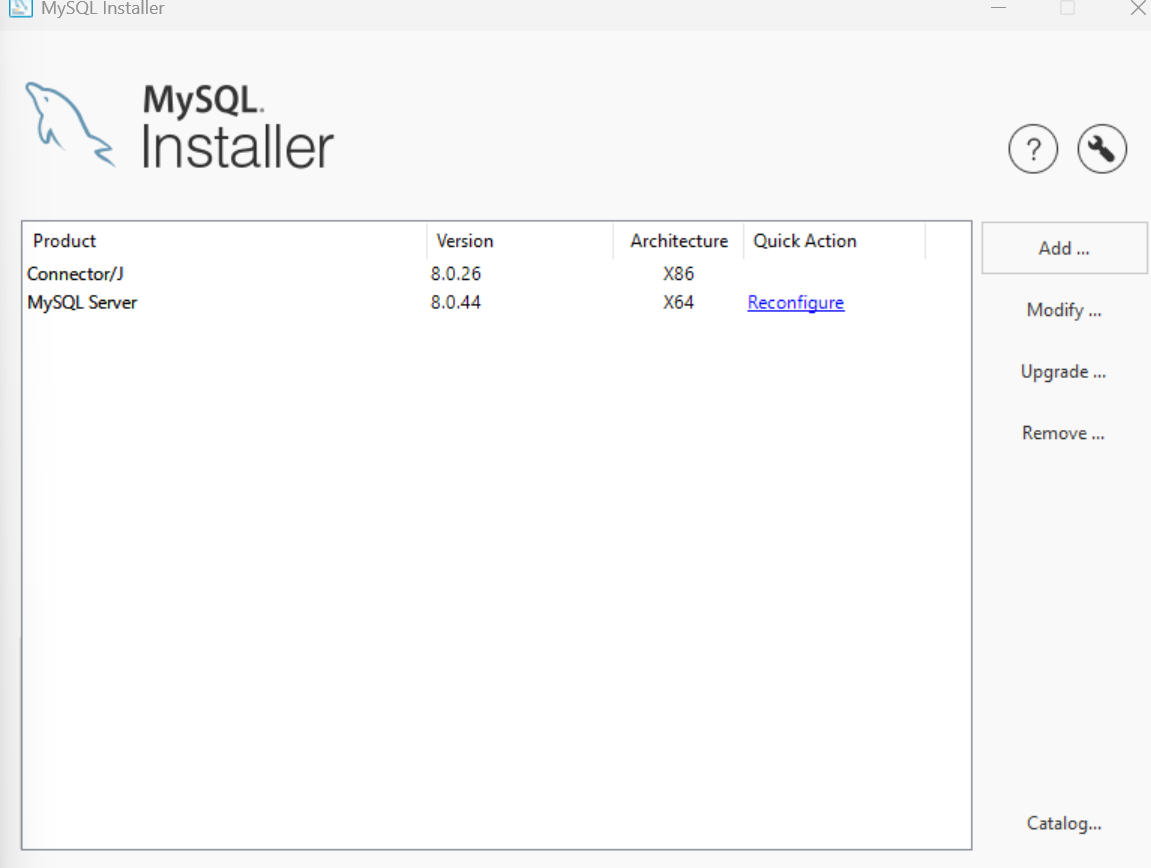
Task: Sort by the Architecture column header
Action: pos(678,241)
